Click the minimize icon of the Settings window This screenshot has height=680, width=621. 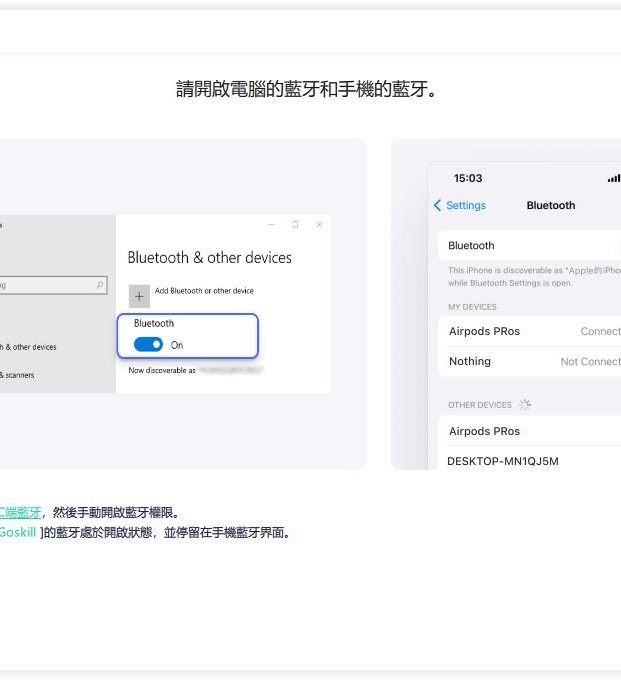(x=270, y=225)
